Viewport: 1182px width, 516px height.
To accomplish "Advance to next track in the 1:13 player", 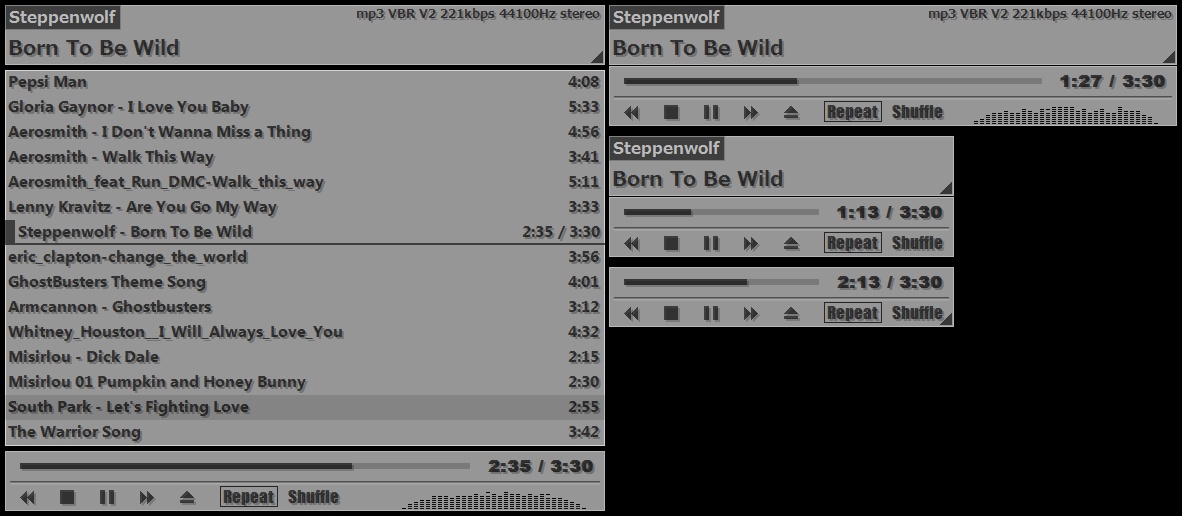I will pos(751,243).
